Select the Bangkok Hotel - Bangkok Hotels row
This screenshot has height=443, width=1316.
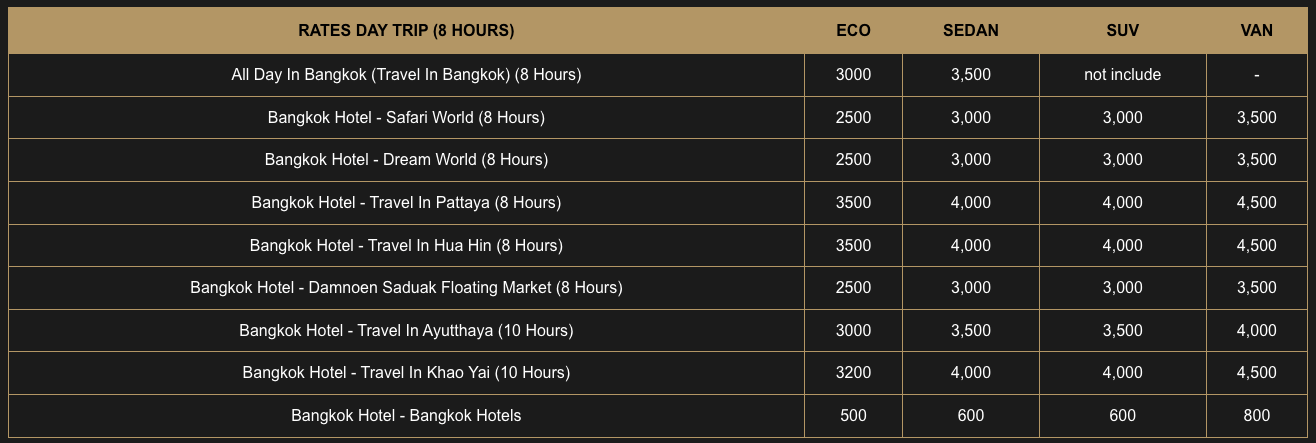click(406, 415)
